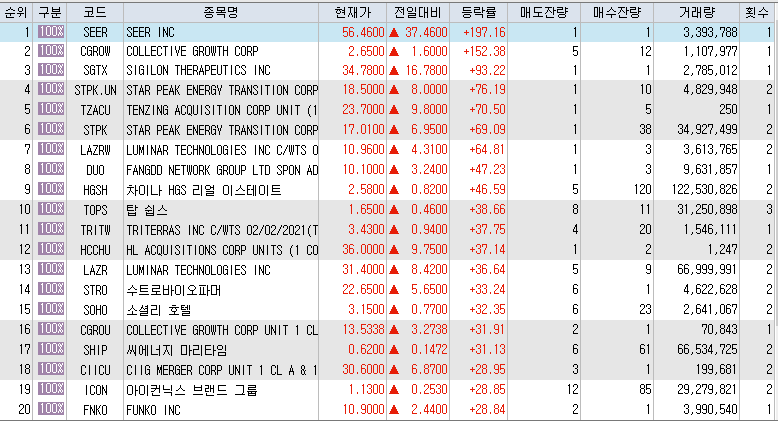The height and width of the screenshot is (421, 778).
Task: Sort by the 횟수 column header
Action: (x=757, y=12)
